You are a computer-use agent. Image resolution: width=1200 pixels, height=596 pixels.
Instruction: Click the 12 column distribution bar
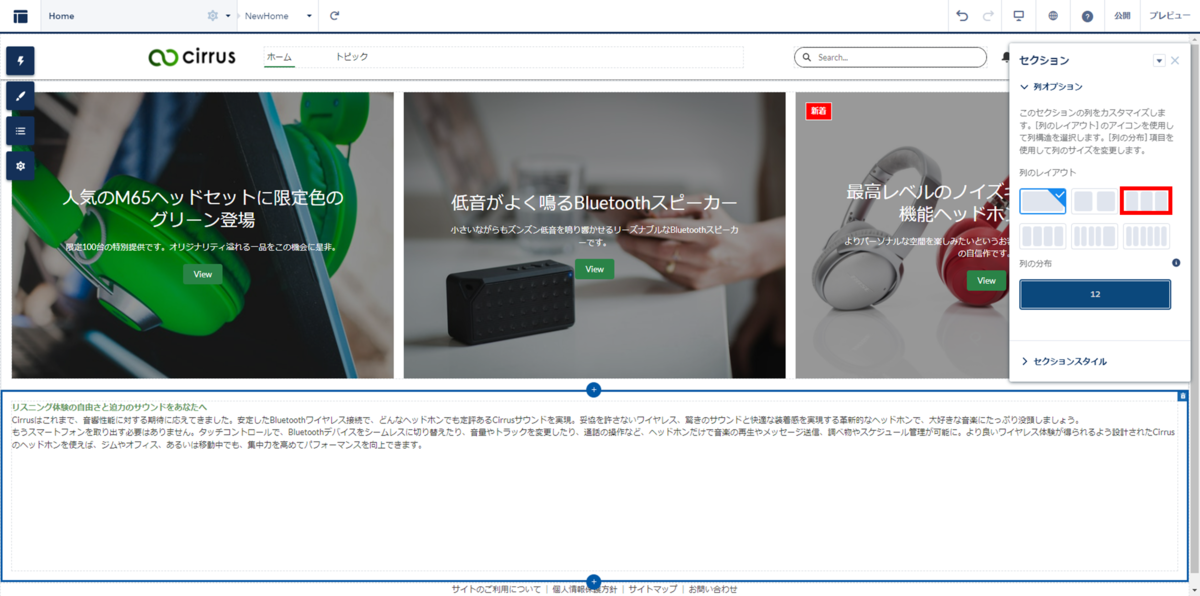click(x=1095, y=294)
